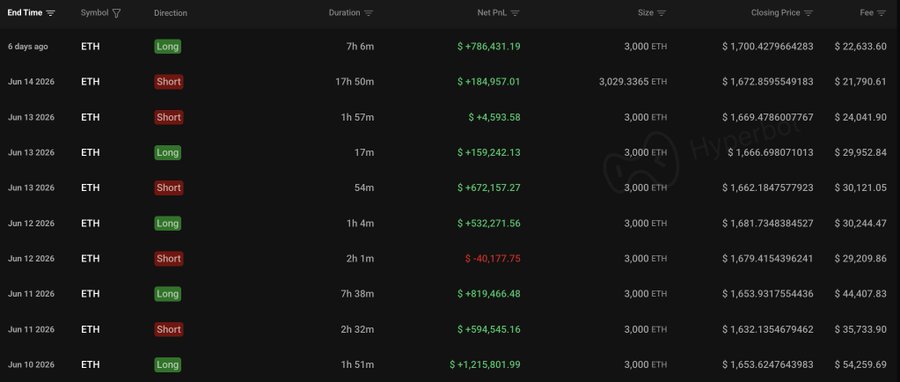Click the net PnL value $ +4,593.58
Screen dimensions: 900x382
point(495,117)
